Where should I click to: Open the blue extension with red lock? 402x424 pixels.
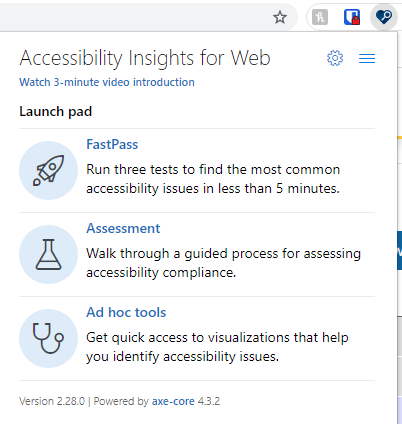coord(352,17)
